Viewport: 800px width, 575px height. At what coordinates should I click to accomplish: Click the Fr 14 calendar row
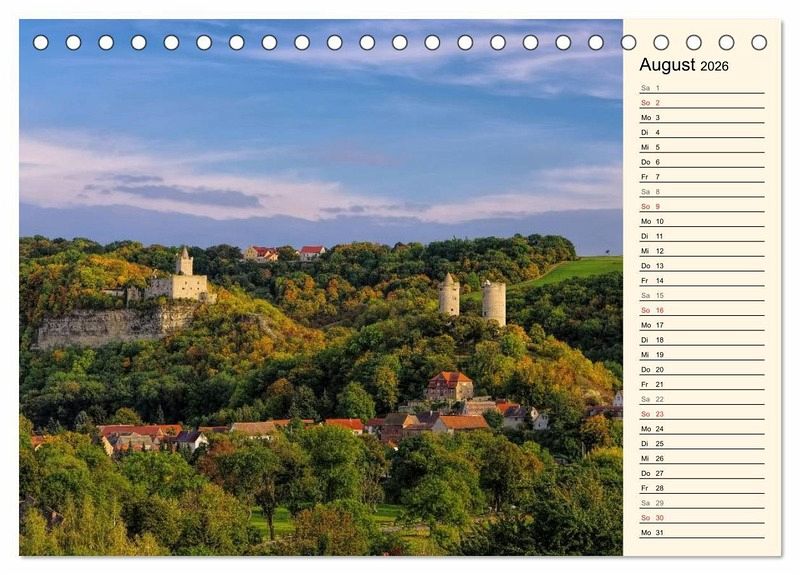pyautogui.click(x=701, y=281)
